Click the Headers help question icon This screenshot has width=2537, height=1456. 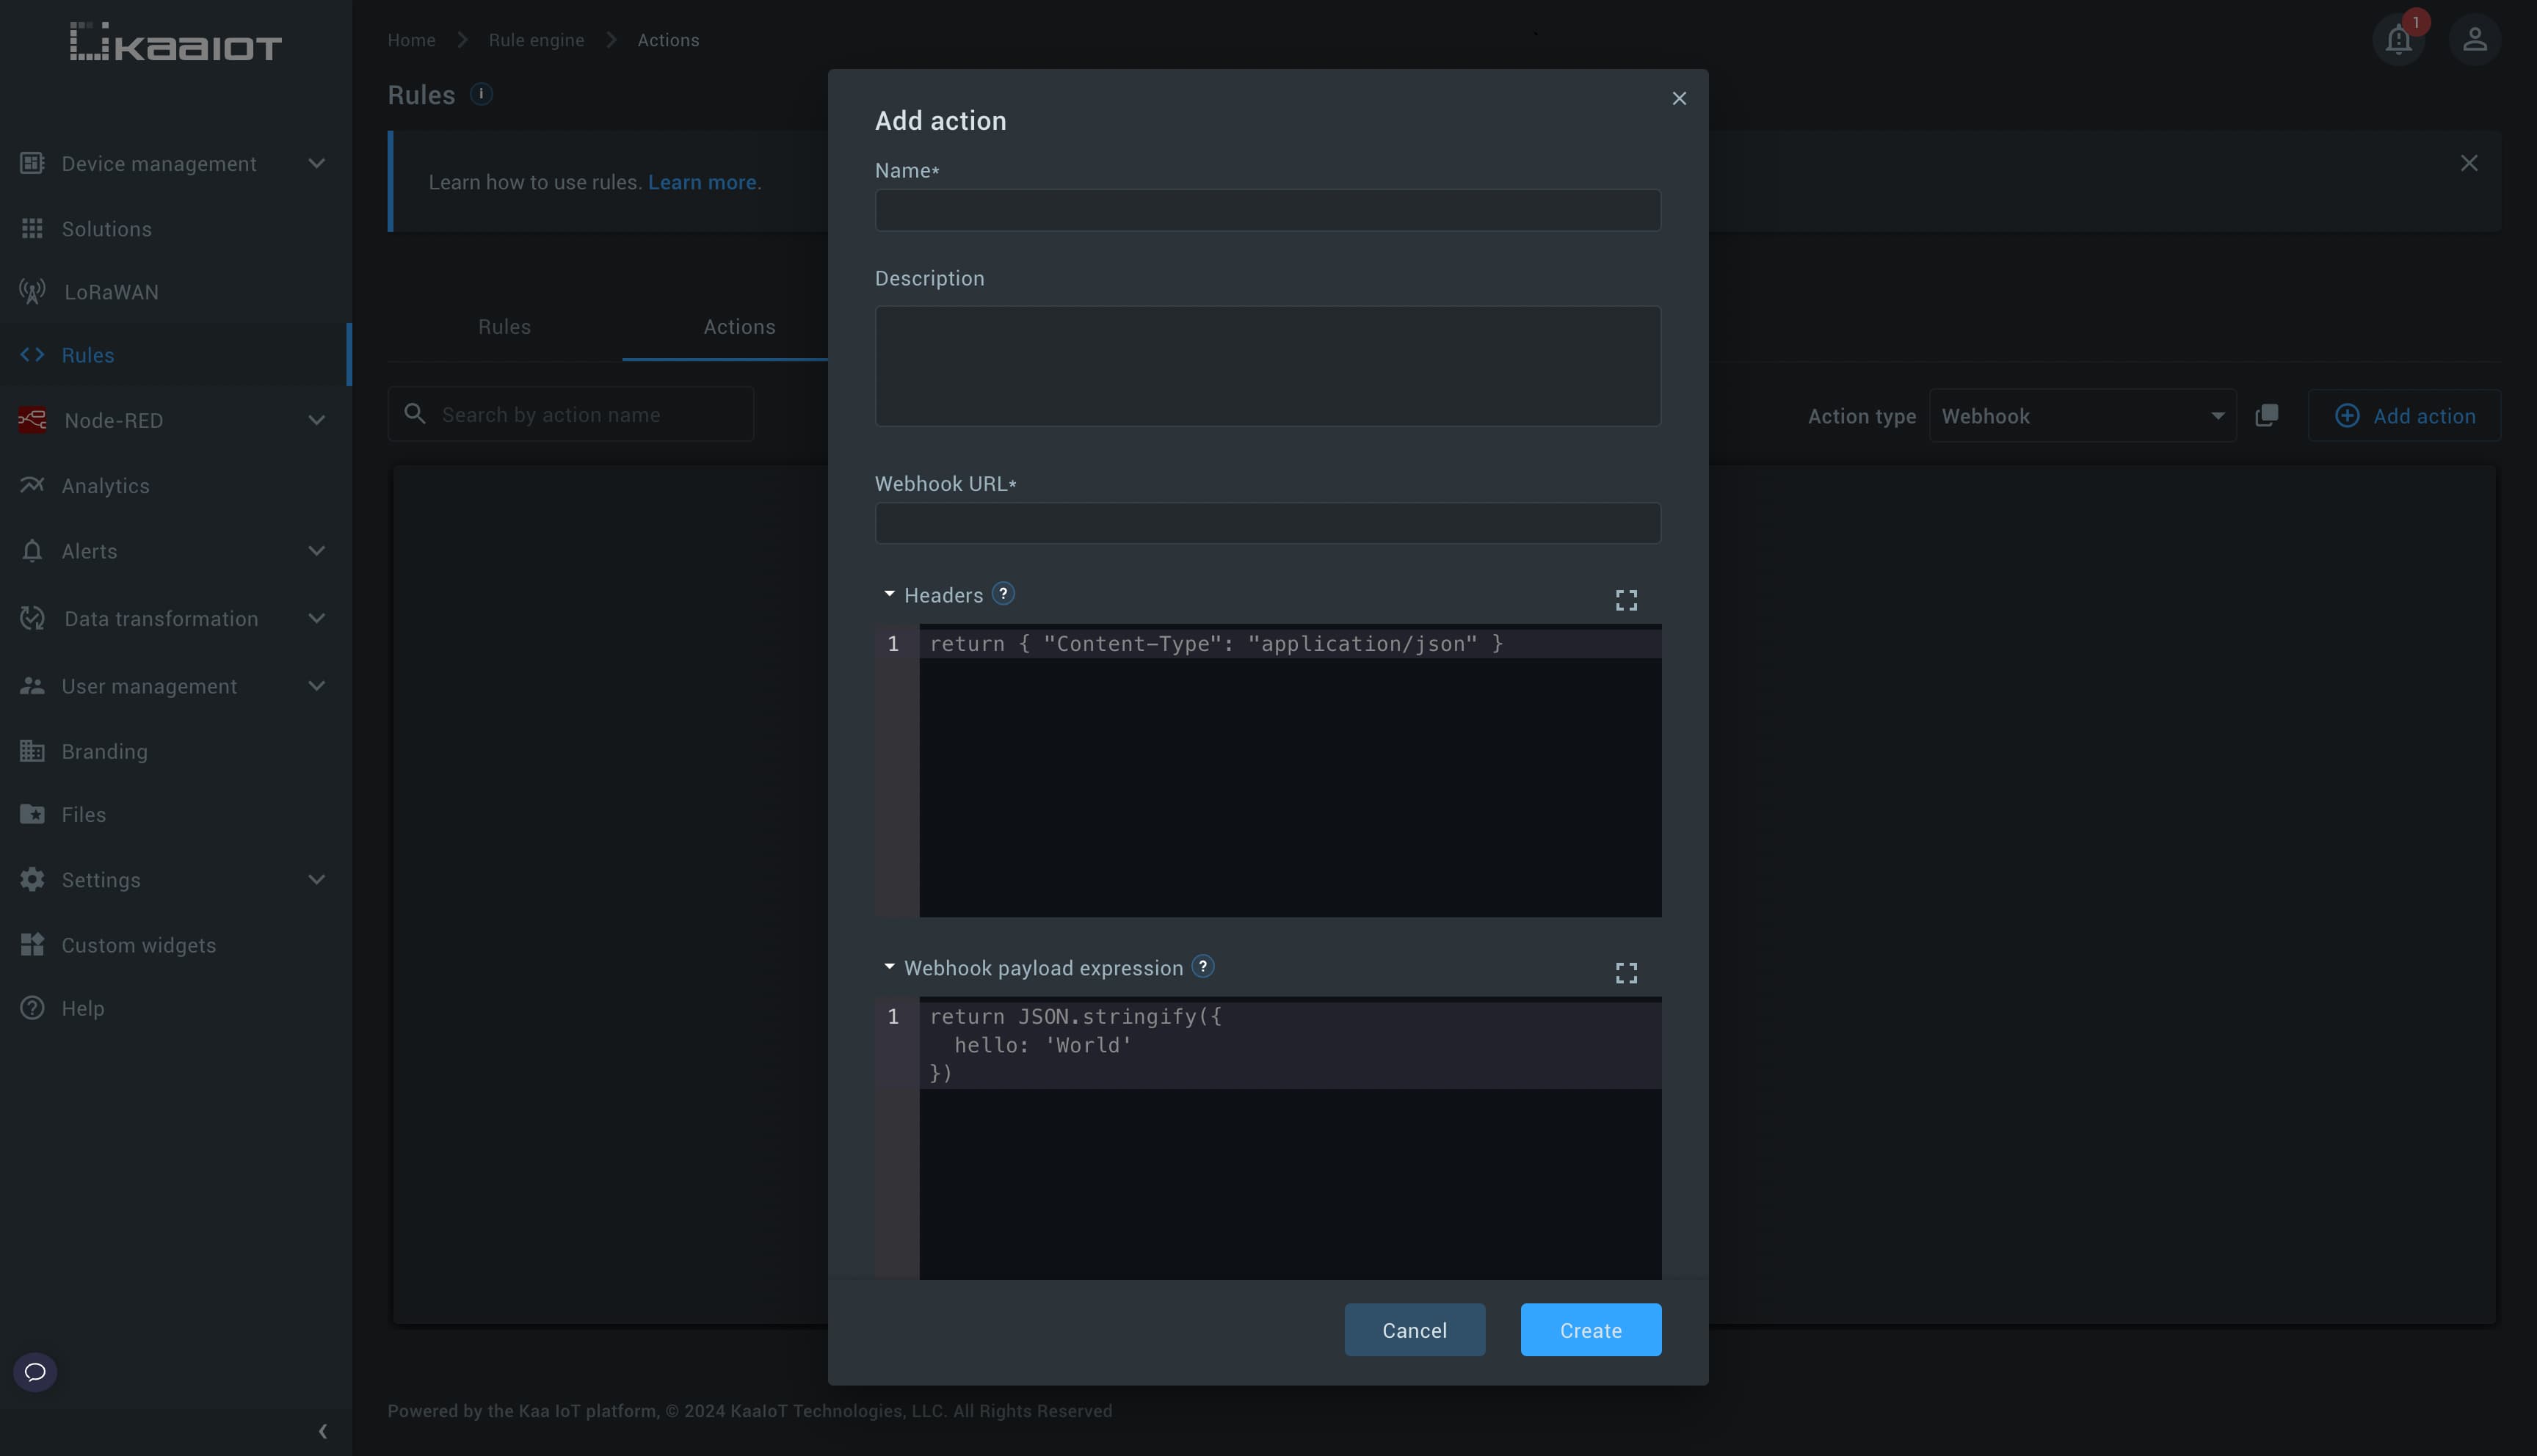click(x=1003, y=594)
